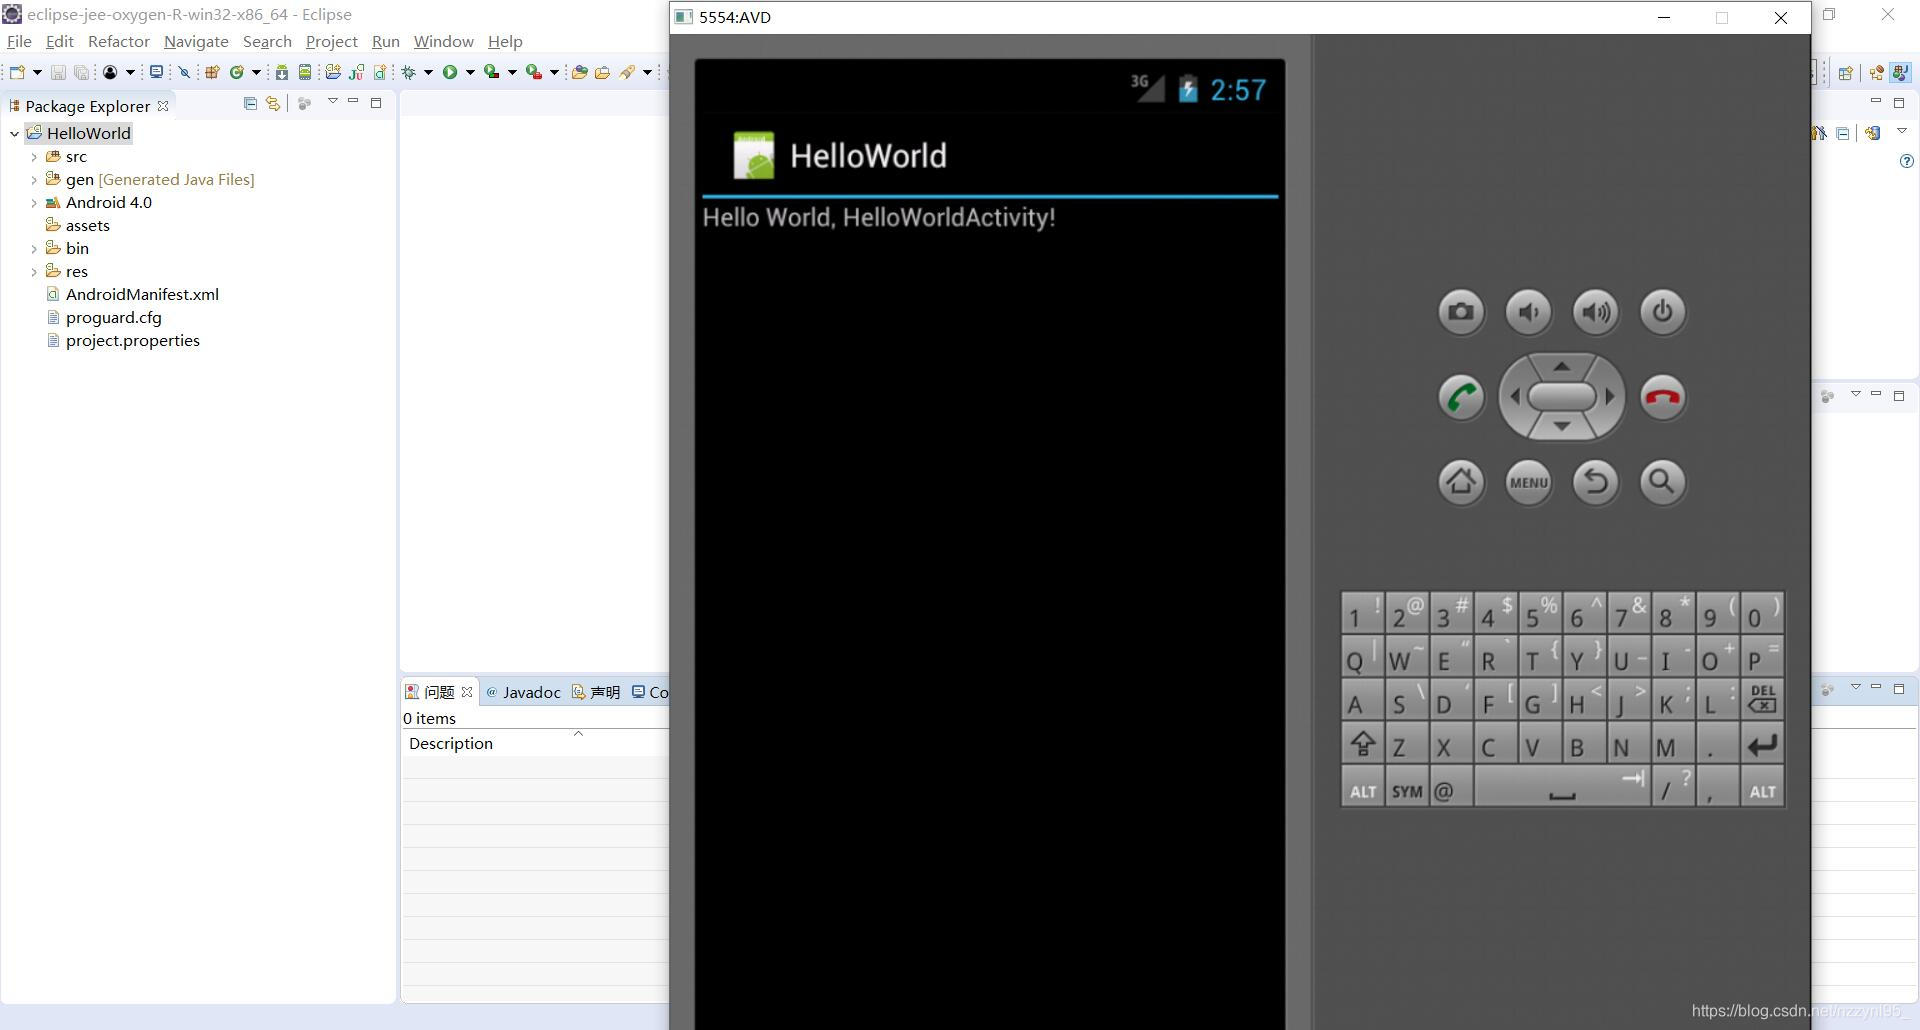Open the Package Explorer View Menu triangle

click(x=333, y=101)
